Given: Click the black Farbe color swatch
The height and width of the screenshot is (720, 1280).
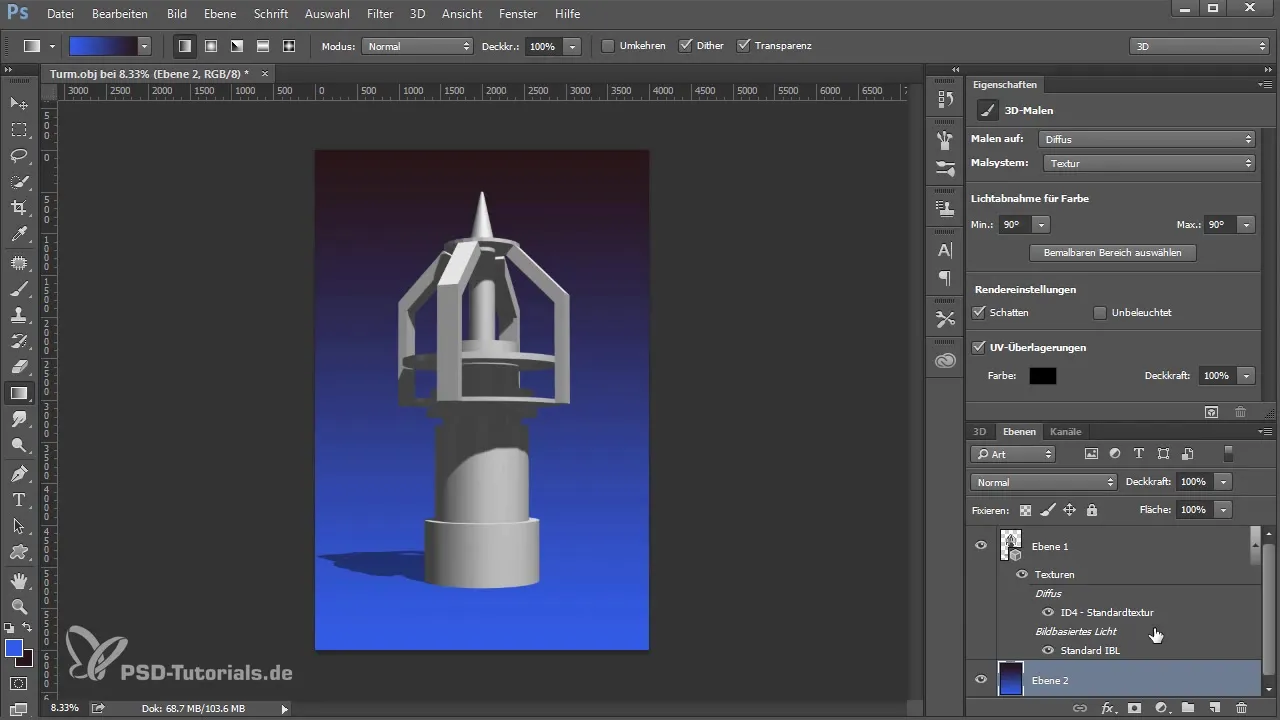Looking at the screenshot, I should pos(1043,376).
